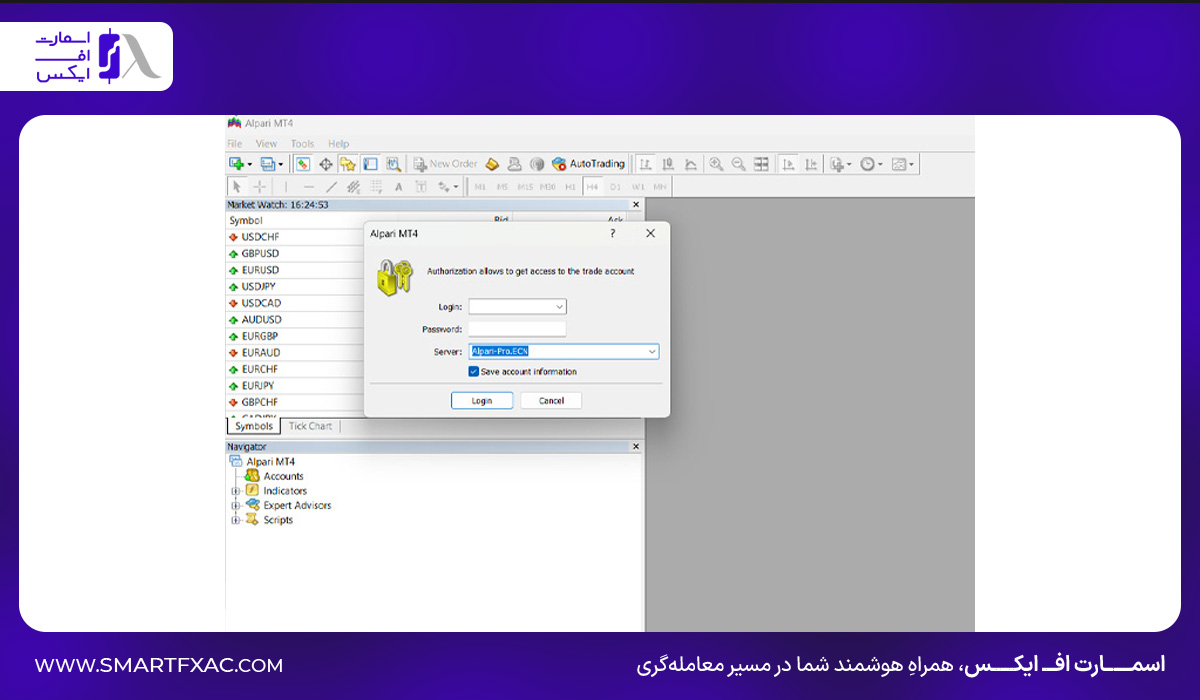
Task: Toggle the Market Watch toolbar icon
Action: tap(302, 164)
